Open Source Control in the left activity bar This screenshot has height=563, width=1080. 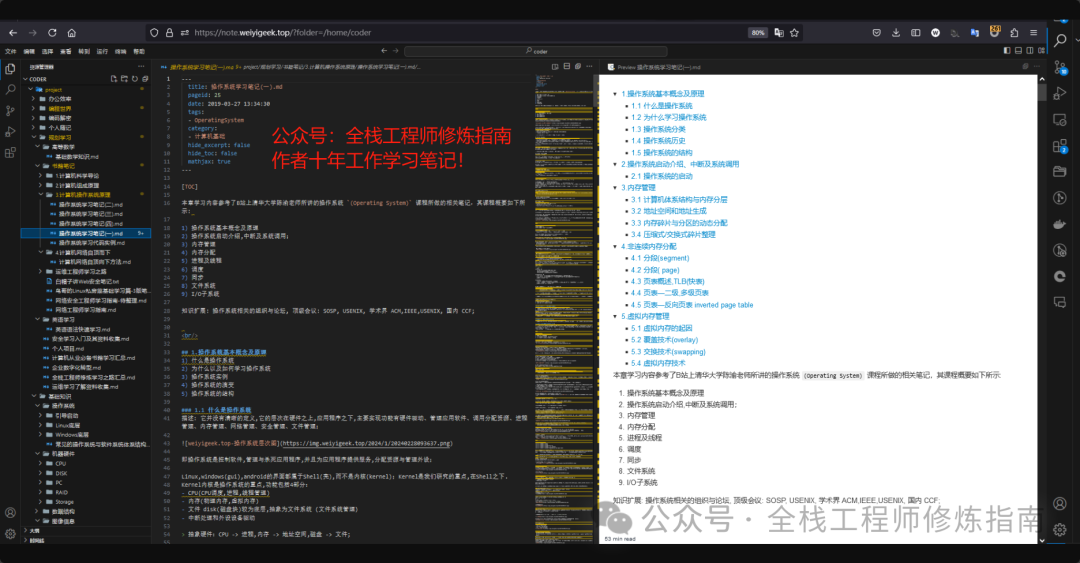[x=10, y=110]
